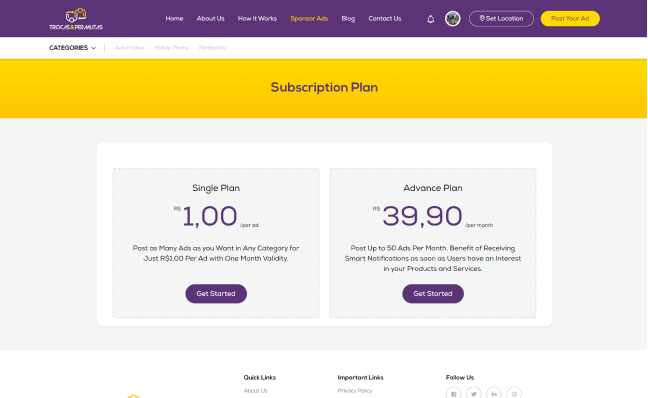Open the LinkedIn social icon
The width and height of the screenshot is (648, 398).
(x=494, y=393)
